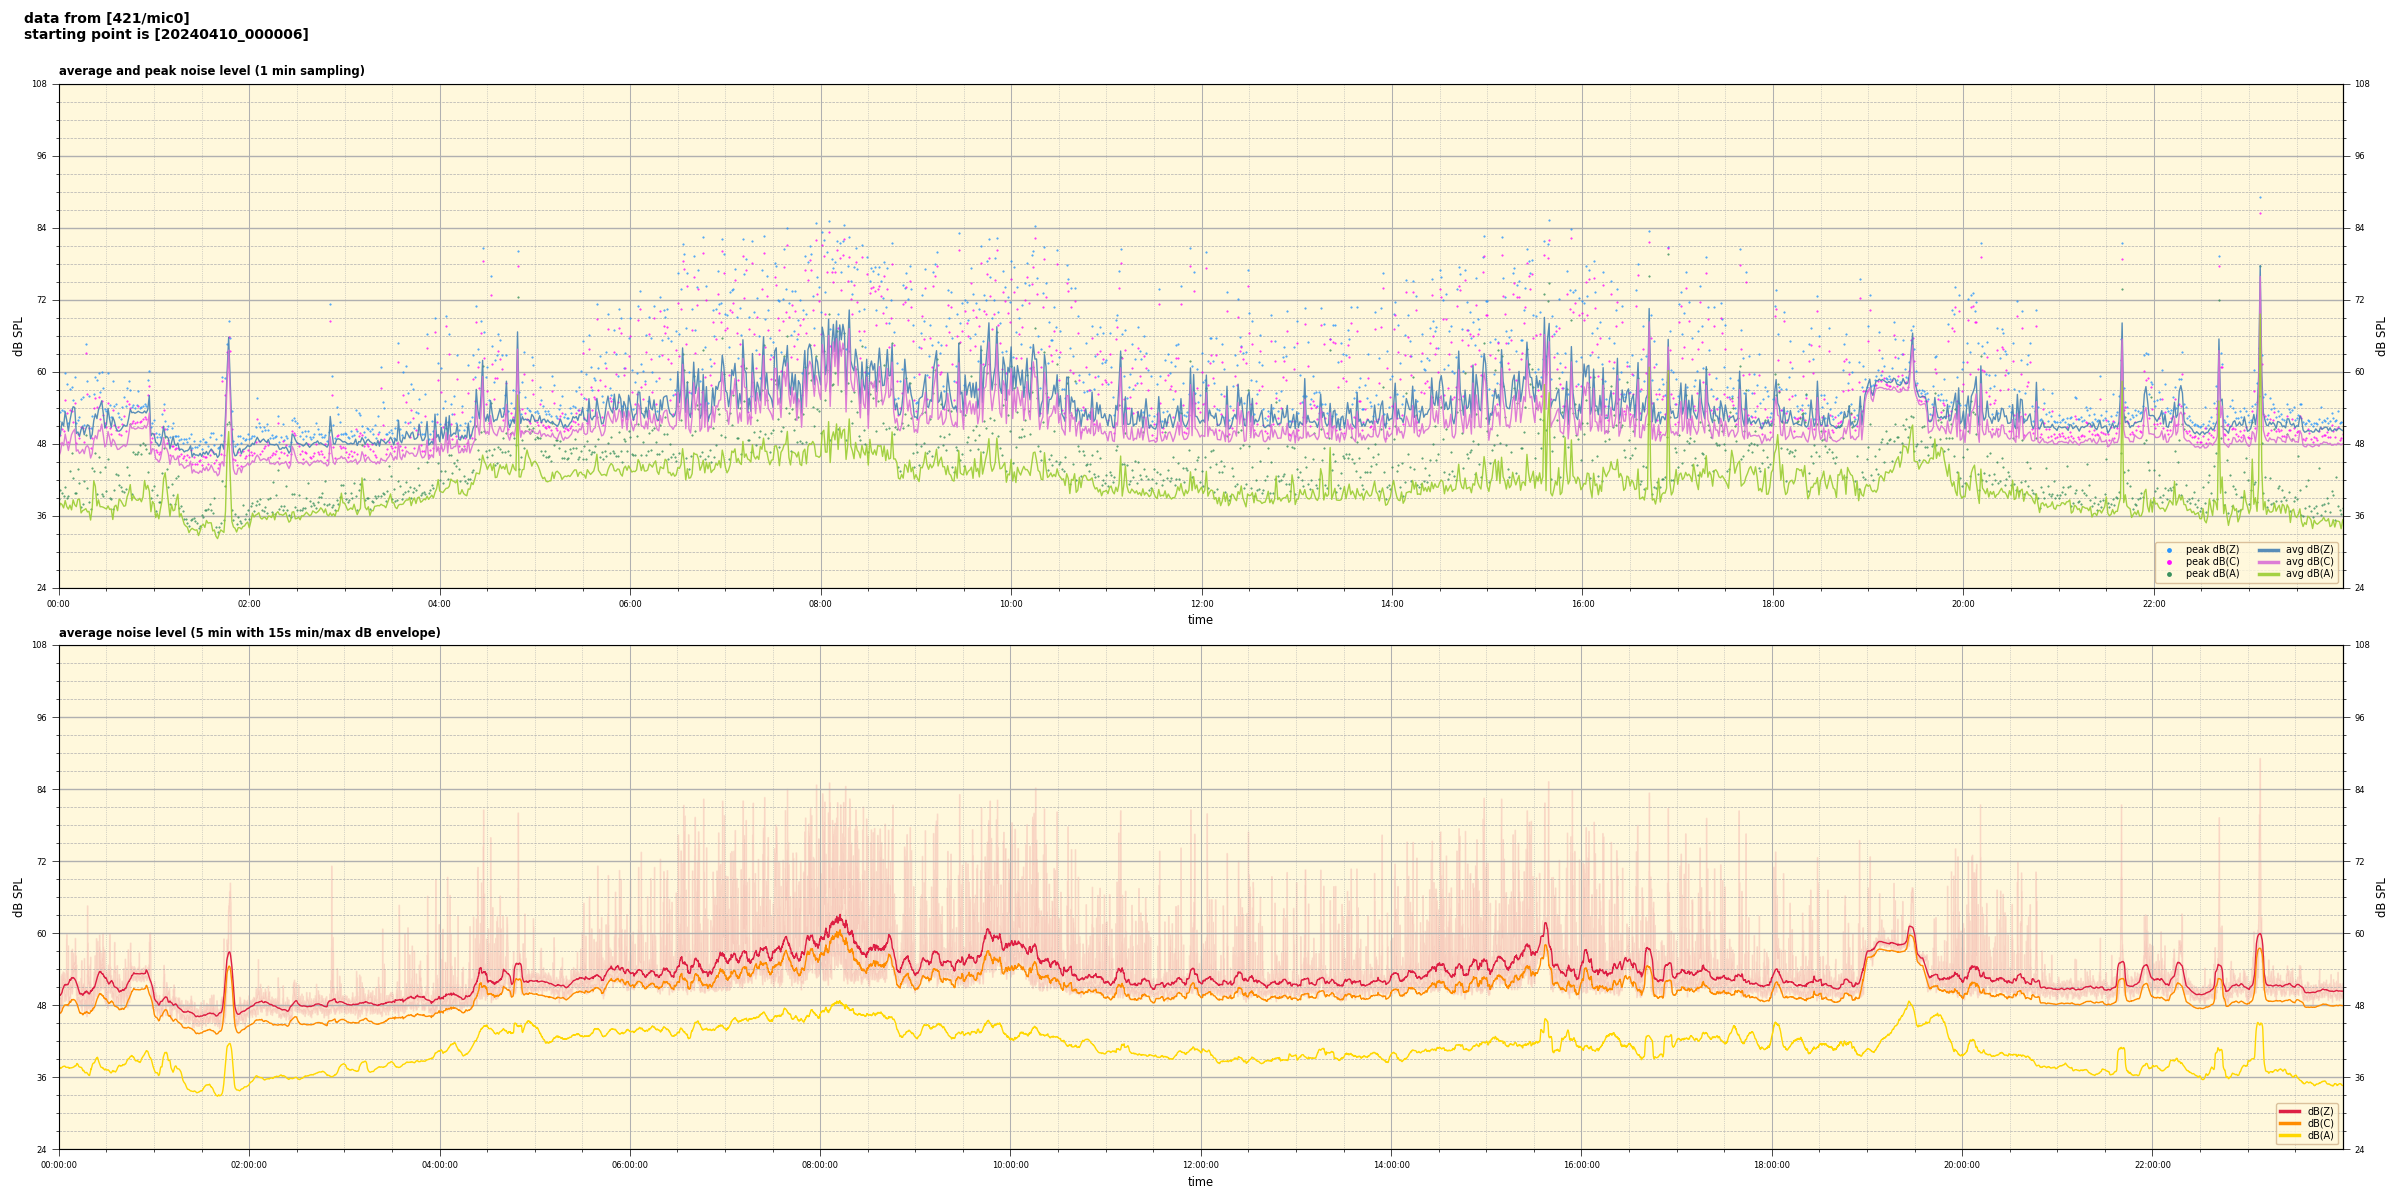Click the 20:00:00 tick on bottom chart axis
Viewport: 2400px width, 1200px height.
pyautogui.click(x=1962, y=1165)
